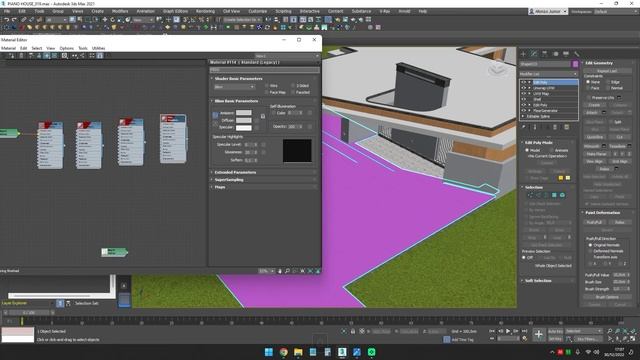Viewport: 640px width, 360px height.
Task: Expand the SuperSampling rollout
Action: 229,180
